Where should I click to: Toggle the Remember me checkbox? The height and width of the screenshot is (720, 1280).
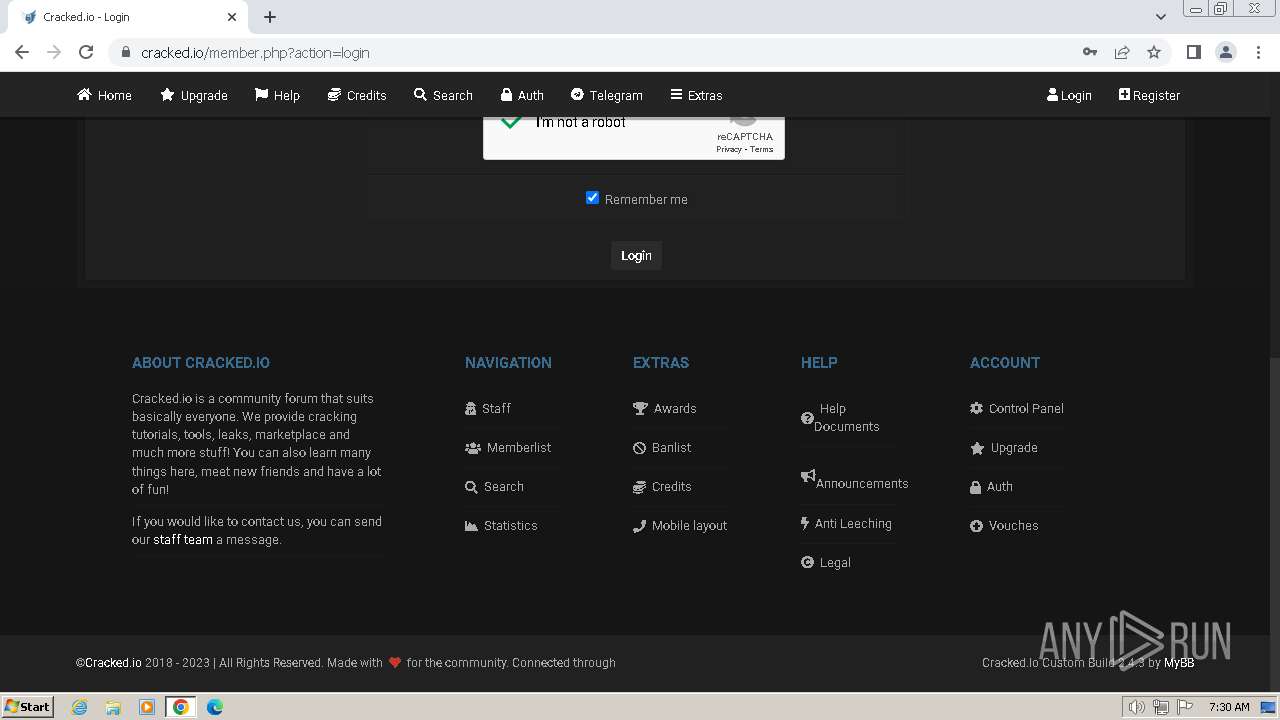point(592,198)
